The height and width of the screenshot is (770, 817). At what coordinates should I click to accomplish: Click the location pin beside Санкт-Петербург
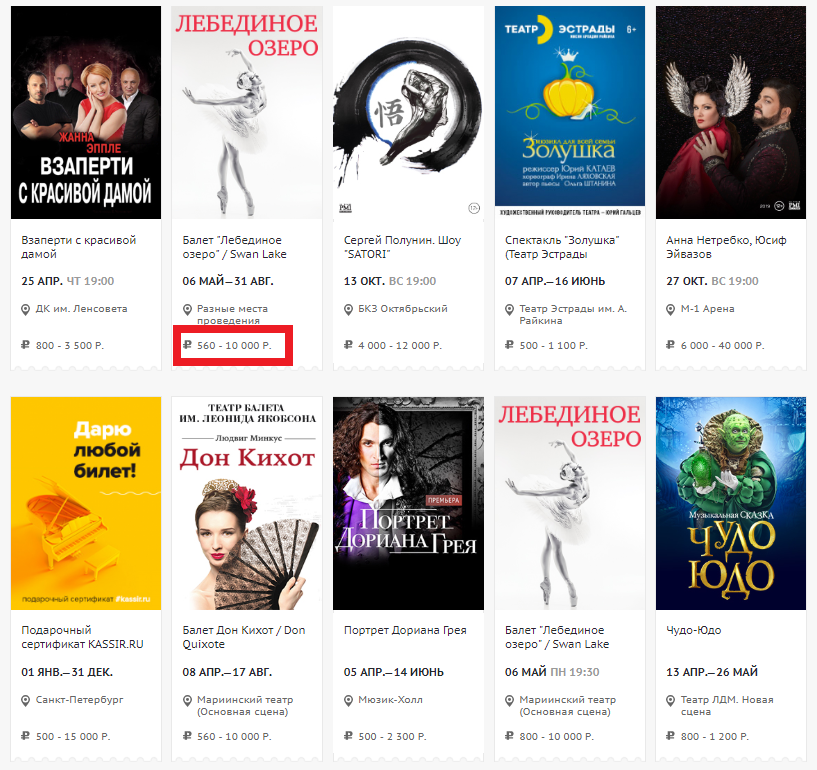[x=25, y=701]
